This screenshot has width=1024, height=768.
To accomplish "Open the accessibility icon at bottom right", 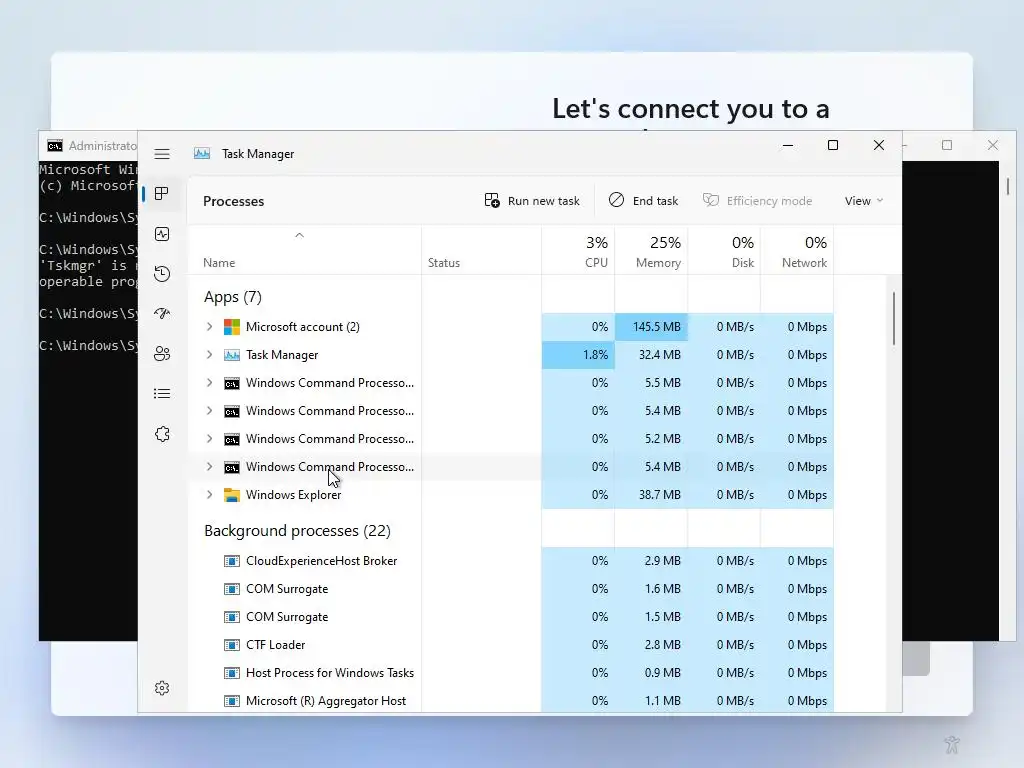I will pos(952,744).
